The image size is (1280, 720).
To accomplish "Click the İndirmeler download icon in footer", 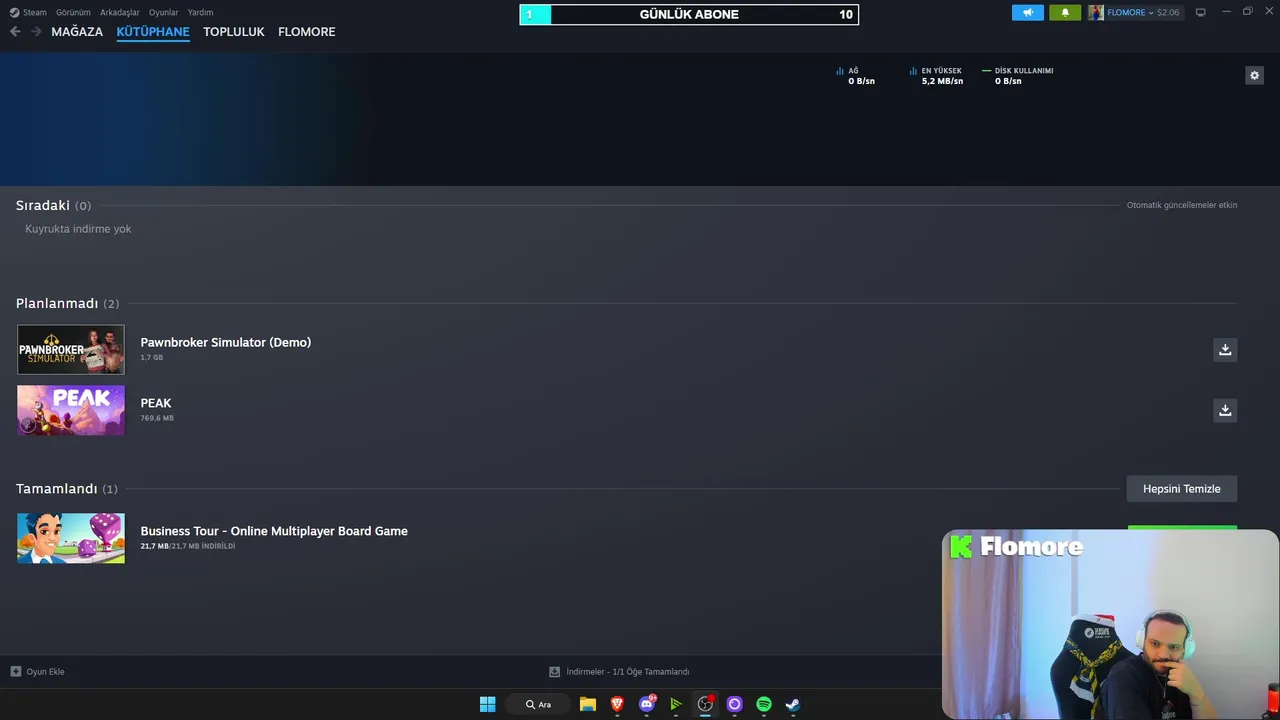I will tap(554, 672).
